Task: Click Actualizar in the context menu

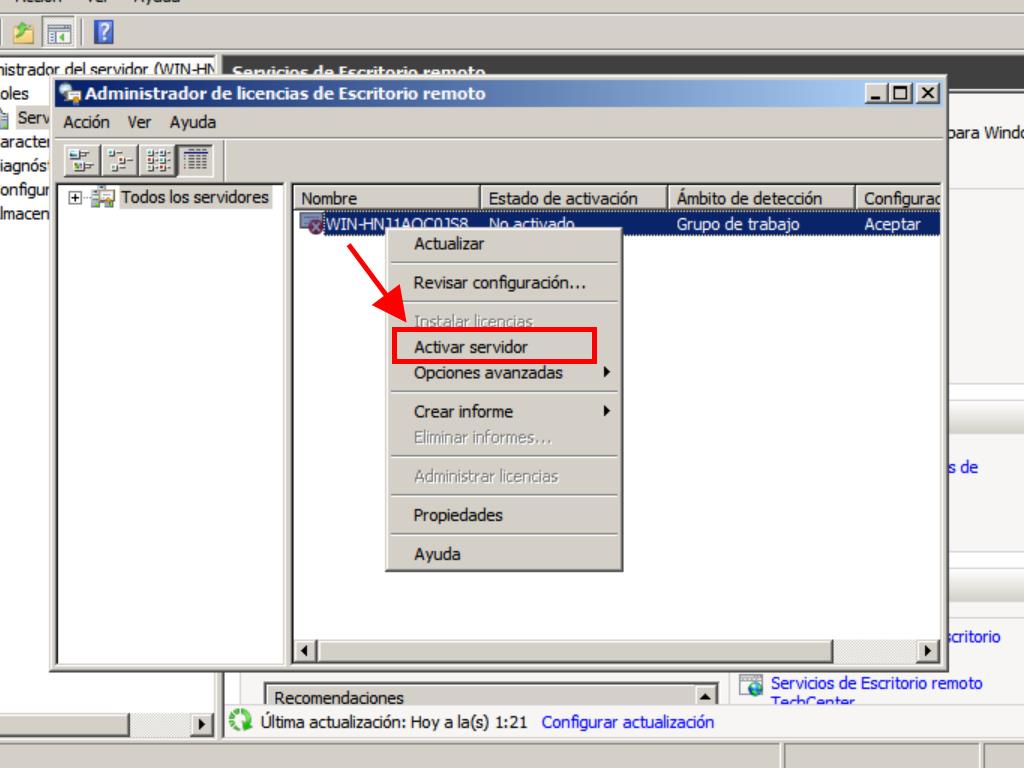Action: pyautogui.click(x=449, y=244)
